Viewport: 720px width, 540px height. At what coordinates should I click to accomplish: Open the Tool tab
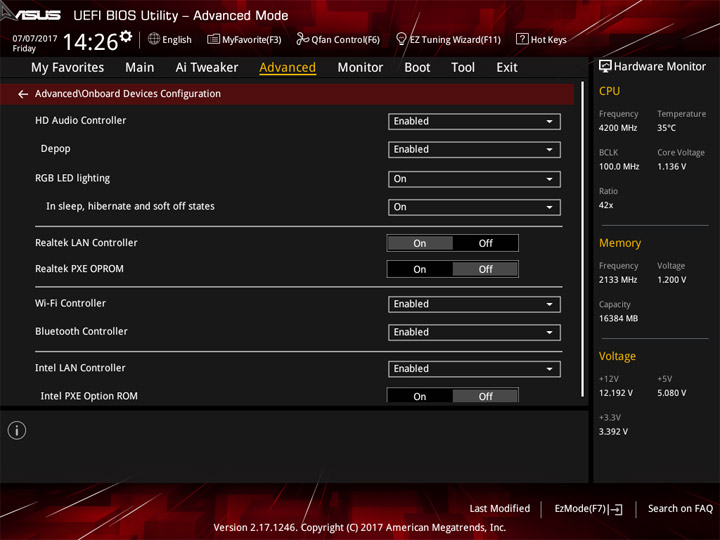coord(463,68)
